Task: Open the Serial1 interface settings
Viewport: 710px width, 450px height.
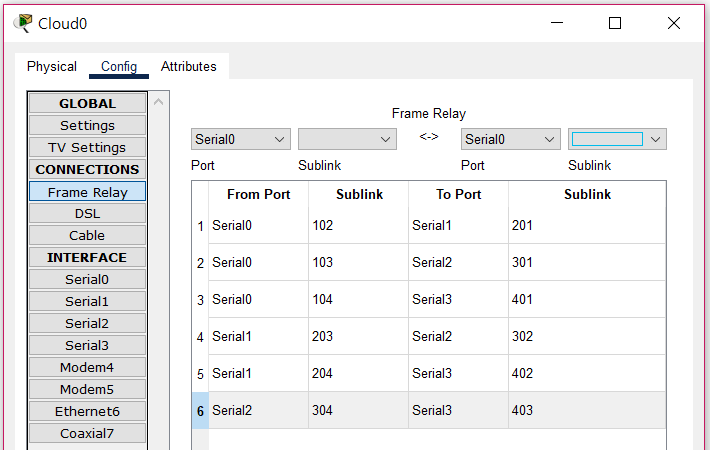Action: click(87, 302)
